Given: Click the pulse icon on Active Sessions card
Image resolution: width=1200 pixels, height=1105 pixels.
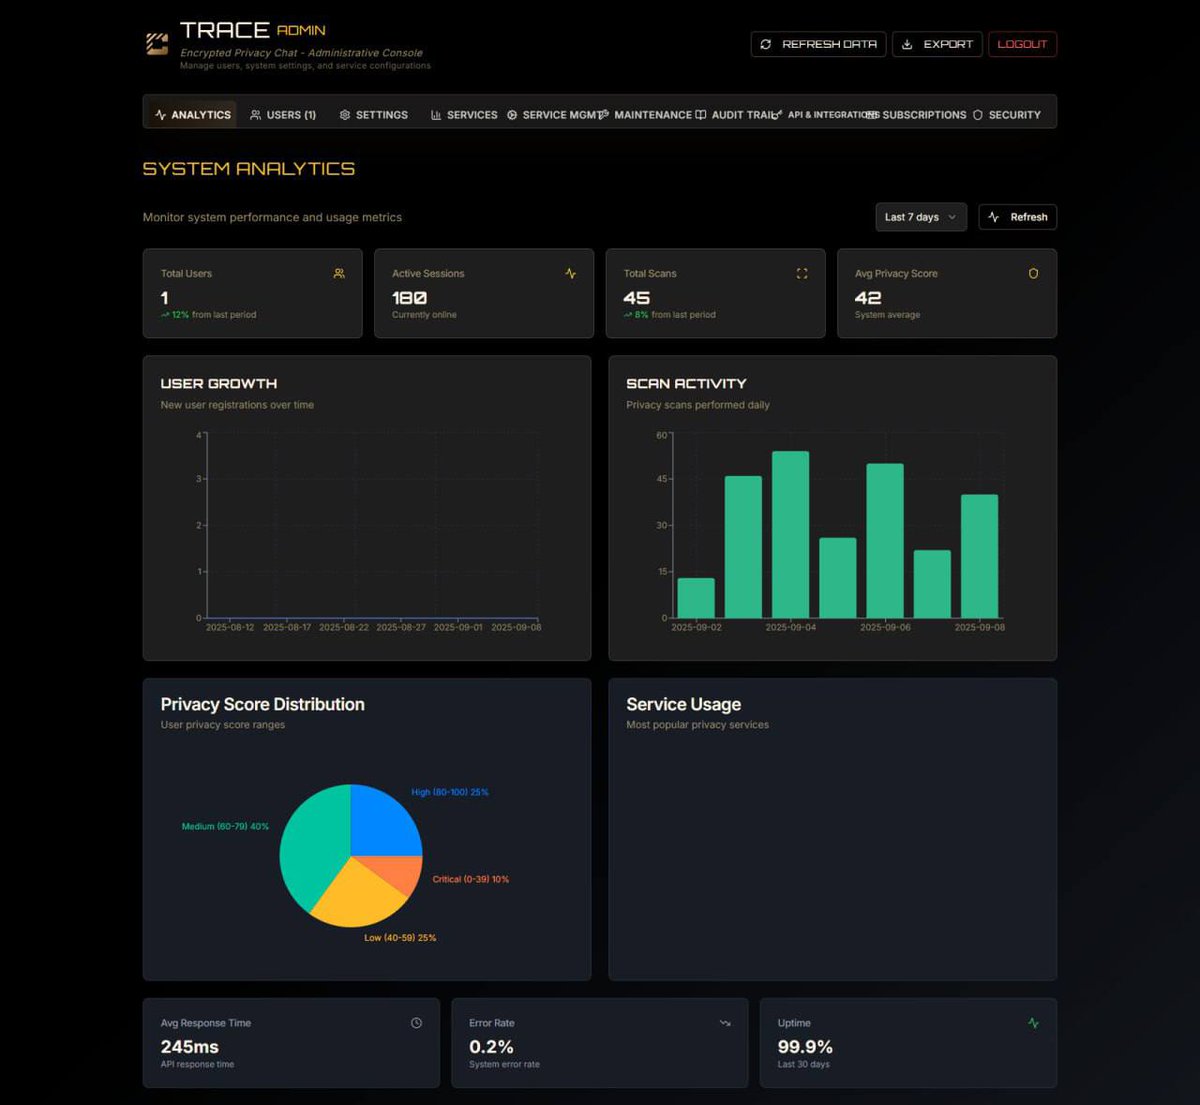Looking at the screenshot, I should (570, 273).
